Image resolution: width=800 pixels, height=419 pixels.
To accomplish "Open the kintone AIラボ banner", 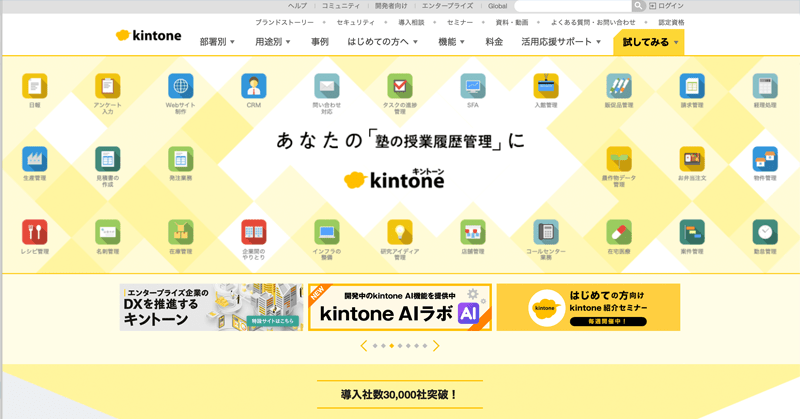I will tap(399, 307).
